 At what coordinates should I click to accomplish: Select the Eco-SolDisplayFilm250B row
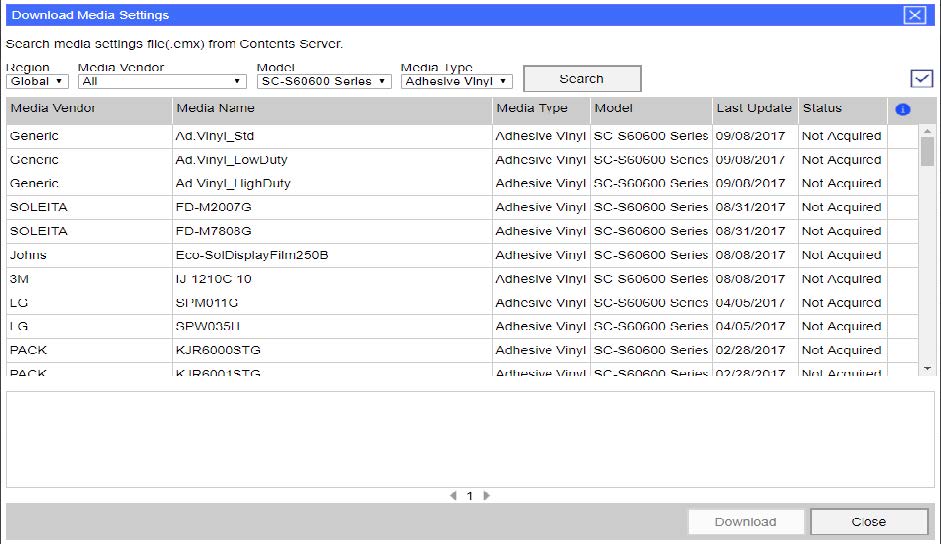coord(330,255)
